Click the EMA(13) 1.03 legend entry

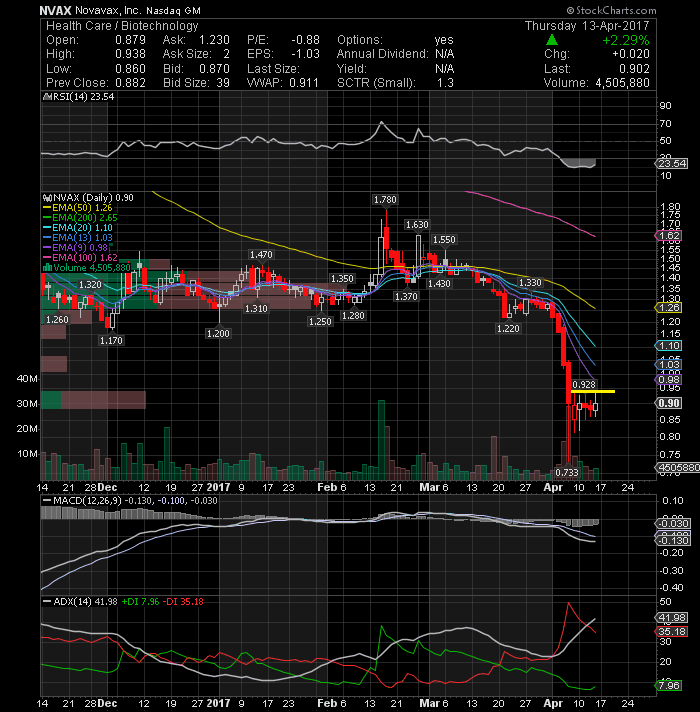point(78,237)
